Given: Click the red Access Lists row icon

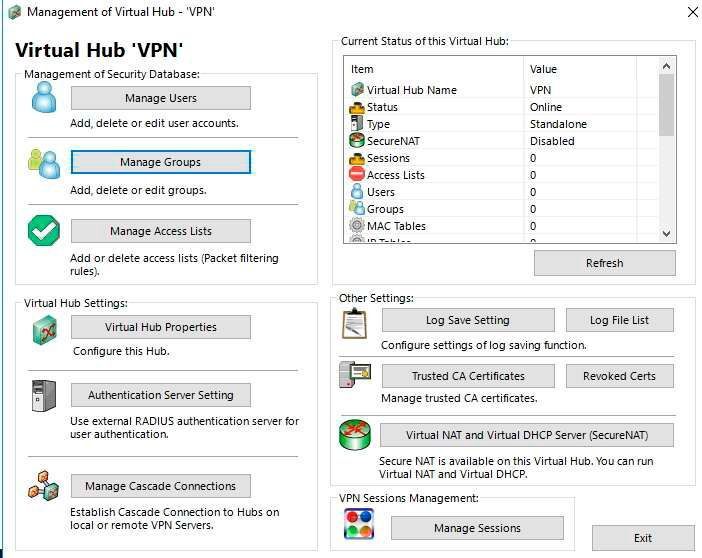Looking at the screenshot, I should 357,174.
